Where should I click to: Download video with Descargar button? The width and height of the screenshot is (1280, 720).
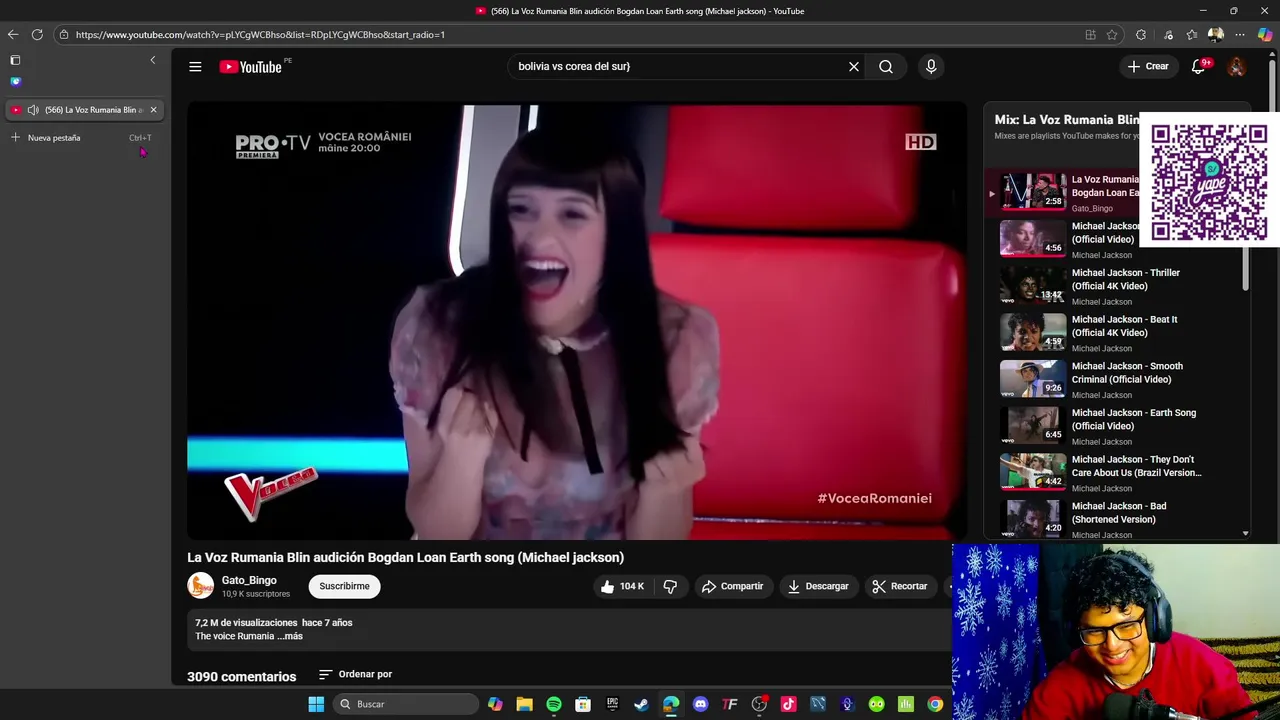click(x=818, y=586)
